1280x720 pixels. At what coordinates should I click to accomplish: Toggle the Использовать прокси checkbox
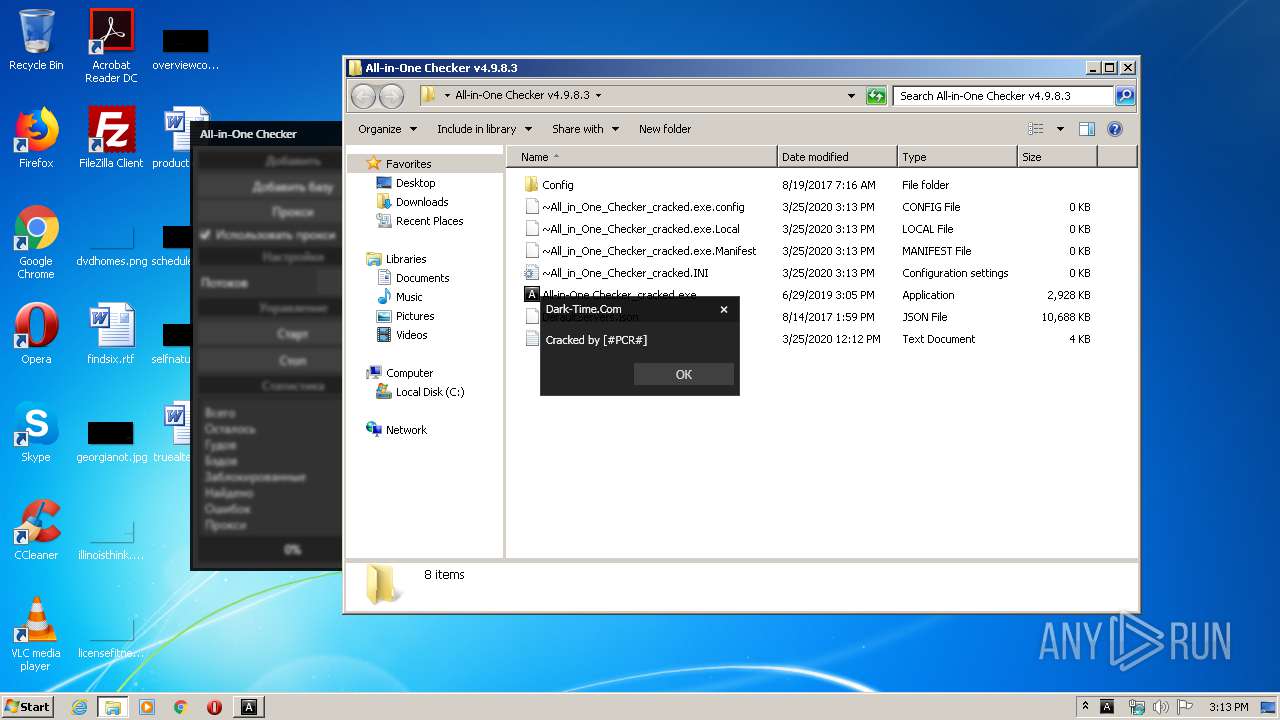point(205,235)
